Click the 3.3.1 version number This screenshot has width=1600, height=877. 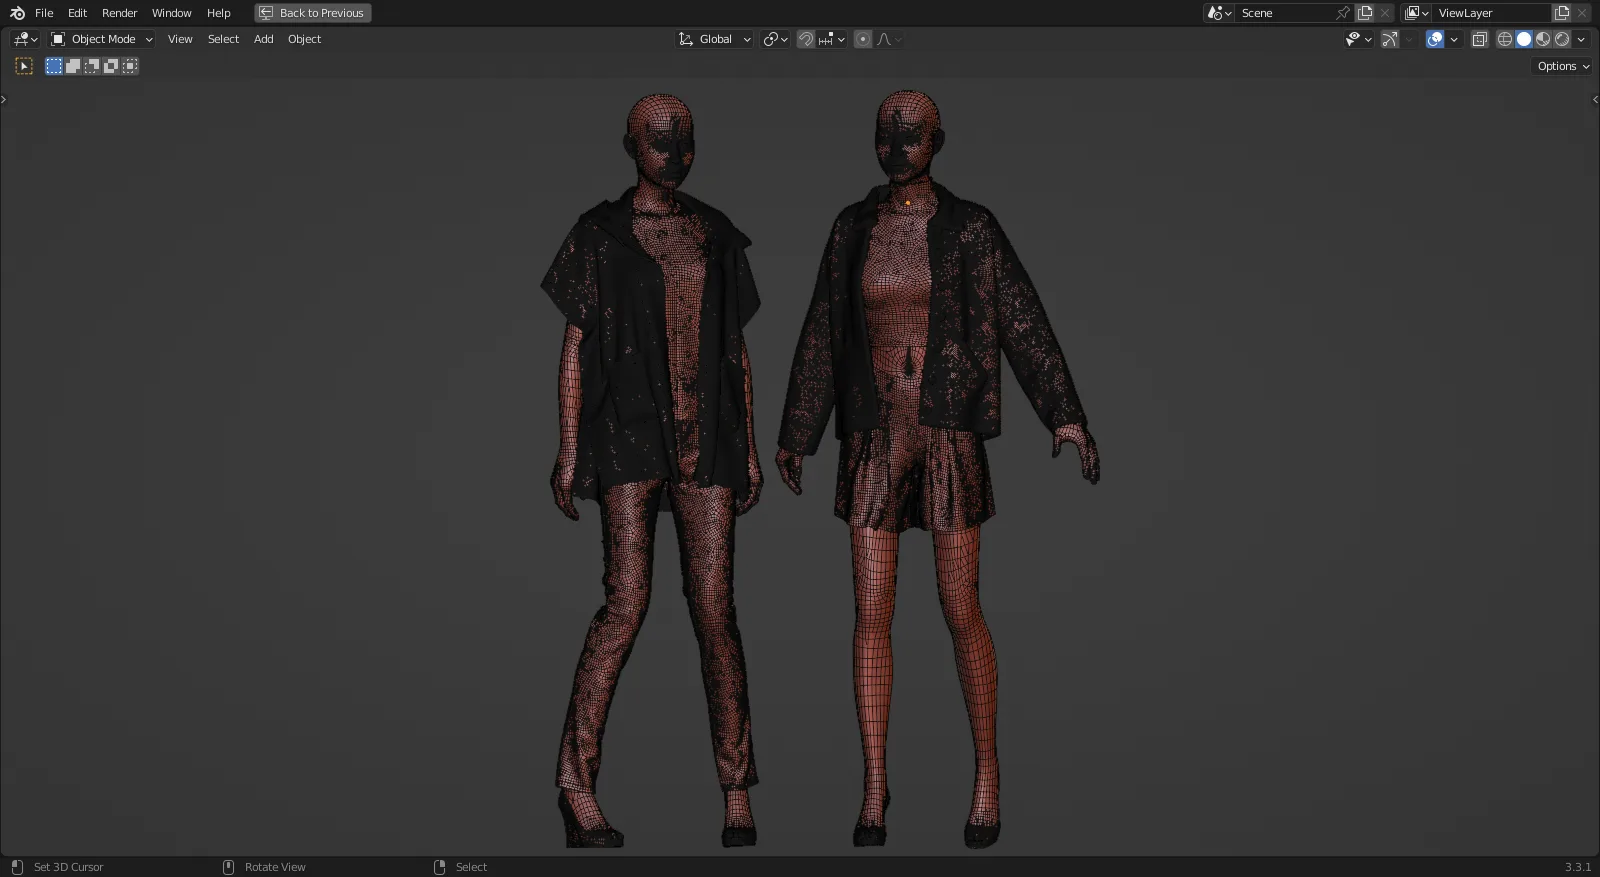1577,867
